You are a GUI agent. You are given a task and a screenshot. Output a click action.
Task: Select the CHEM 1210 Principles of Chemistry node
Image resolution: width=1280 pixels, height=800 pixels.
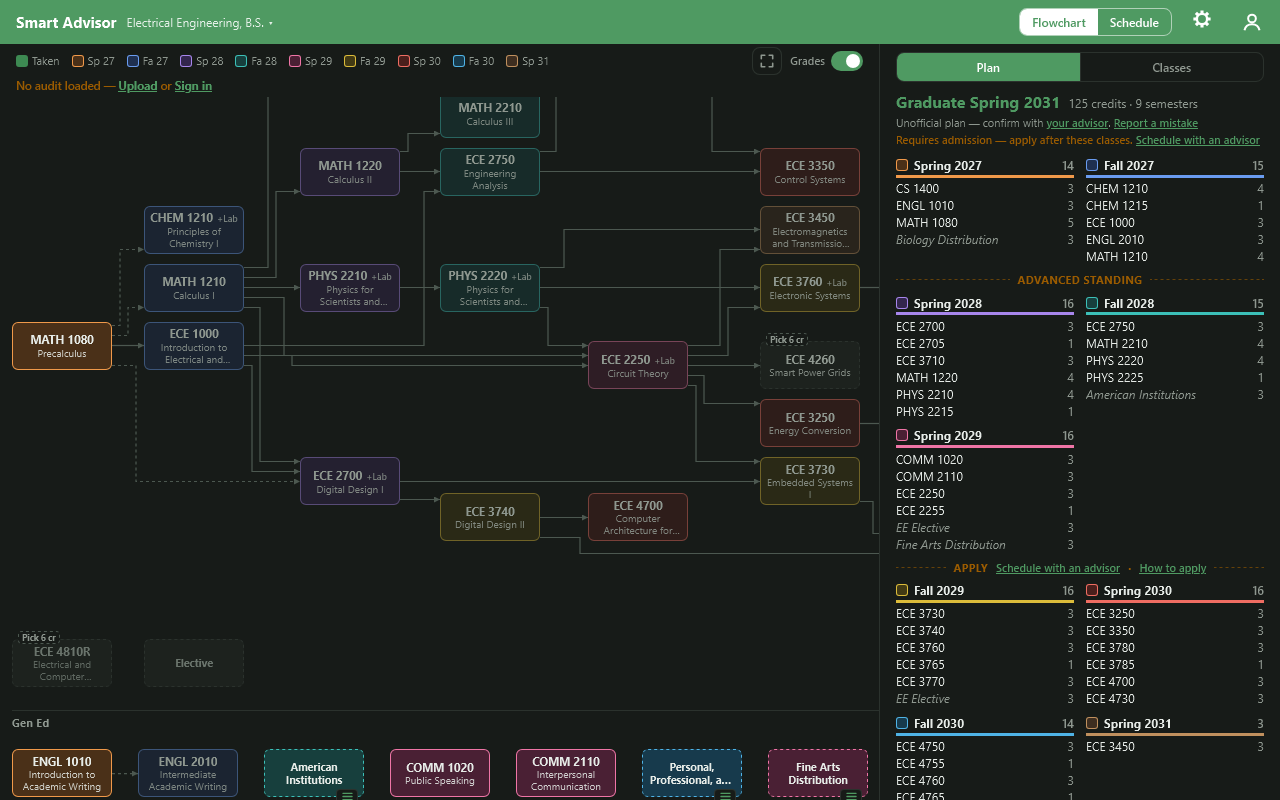[194, 230]
